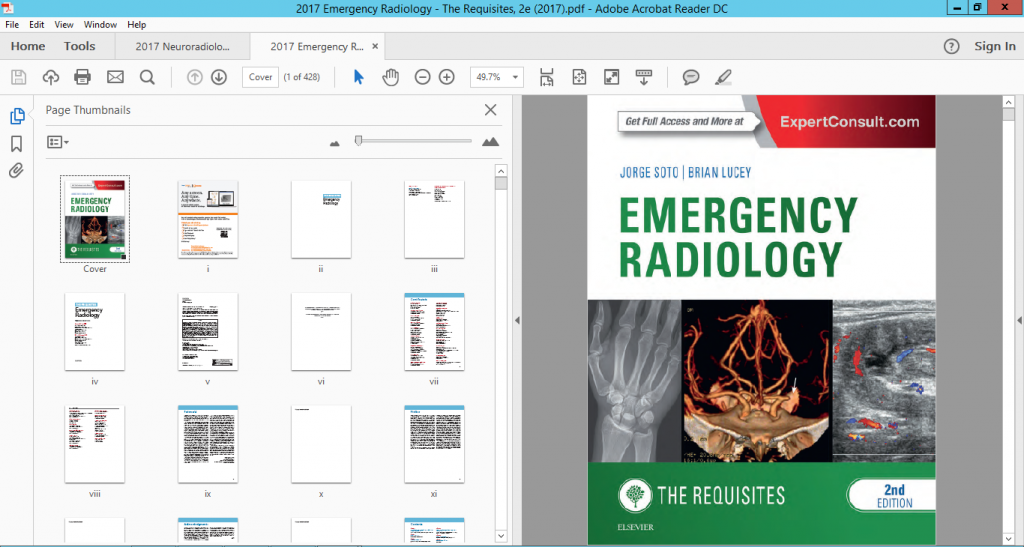The image size is (1024, 547).
Task: Open the Window menu
Action: click(x=100, y=25)
